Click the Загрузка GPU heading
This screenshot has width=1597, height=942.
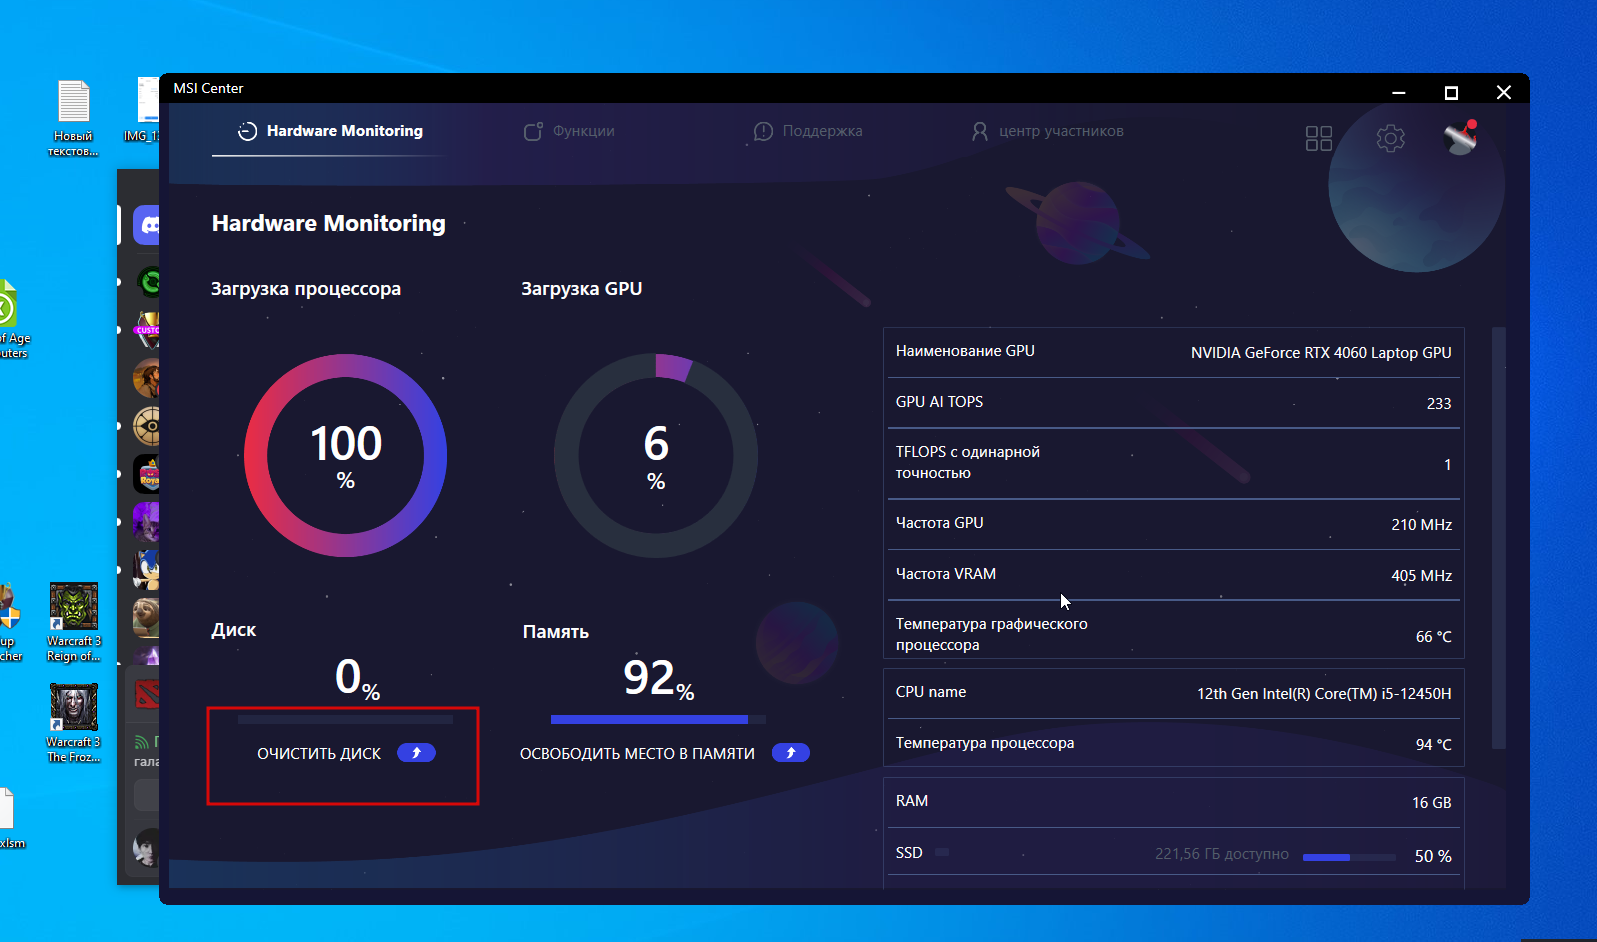tap(582, 289)
